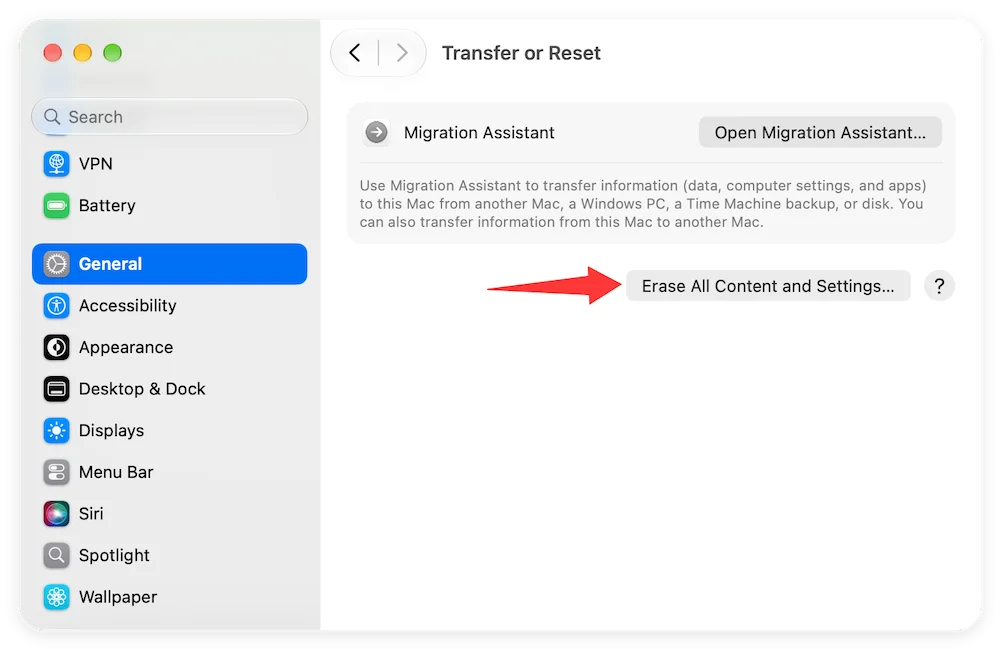The width and height of the screenshot is (1000, 649).
Task: Click the Spotlight magnifier icon
Action: coord(56,555)
